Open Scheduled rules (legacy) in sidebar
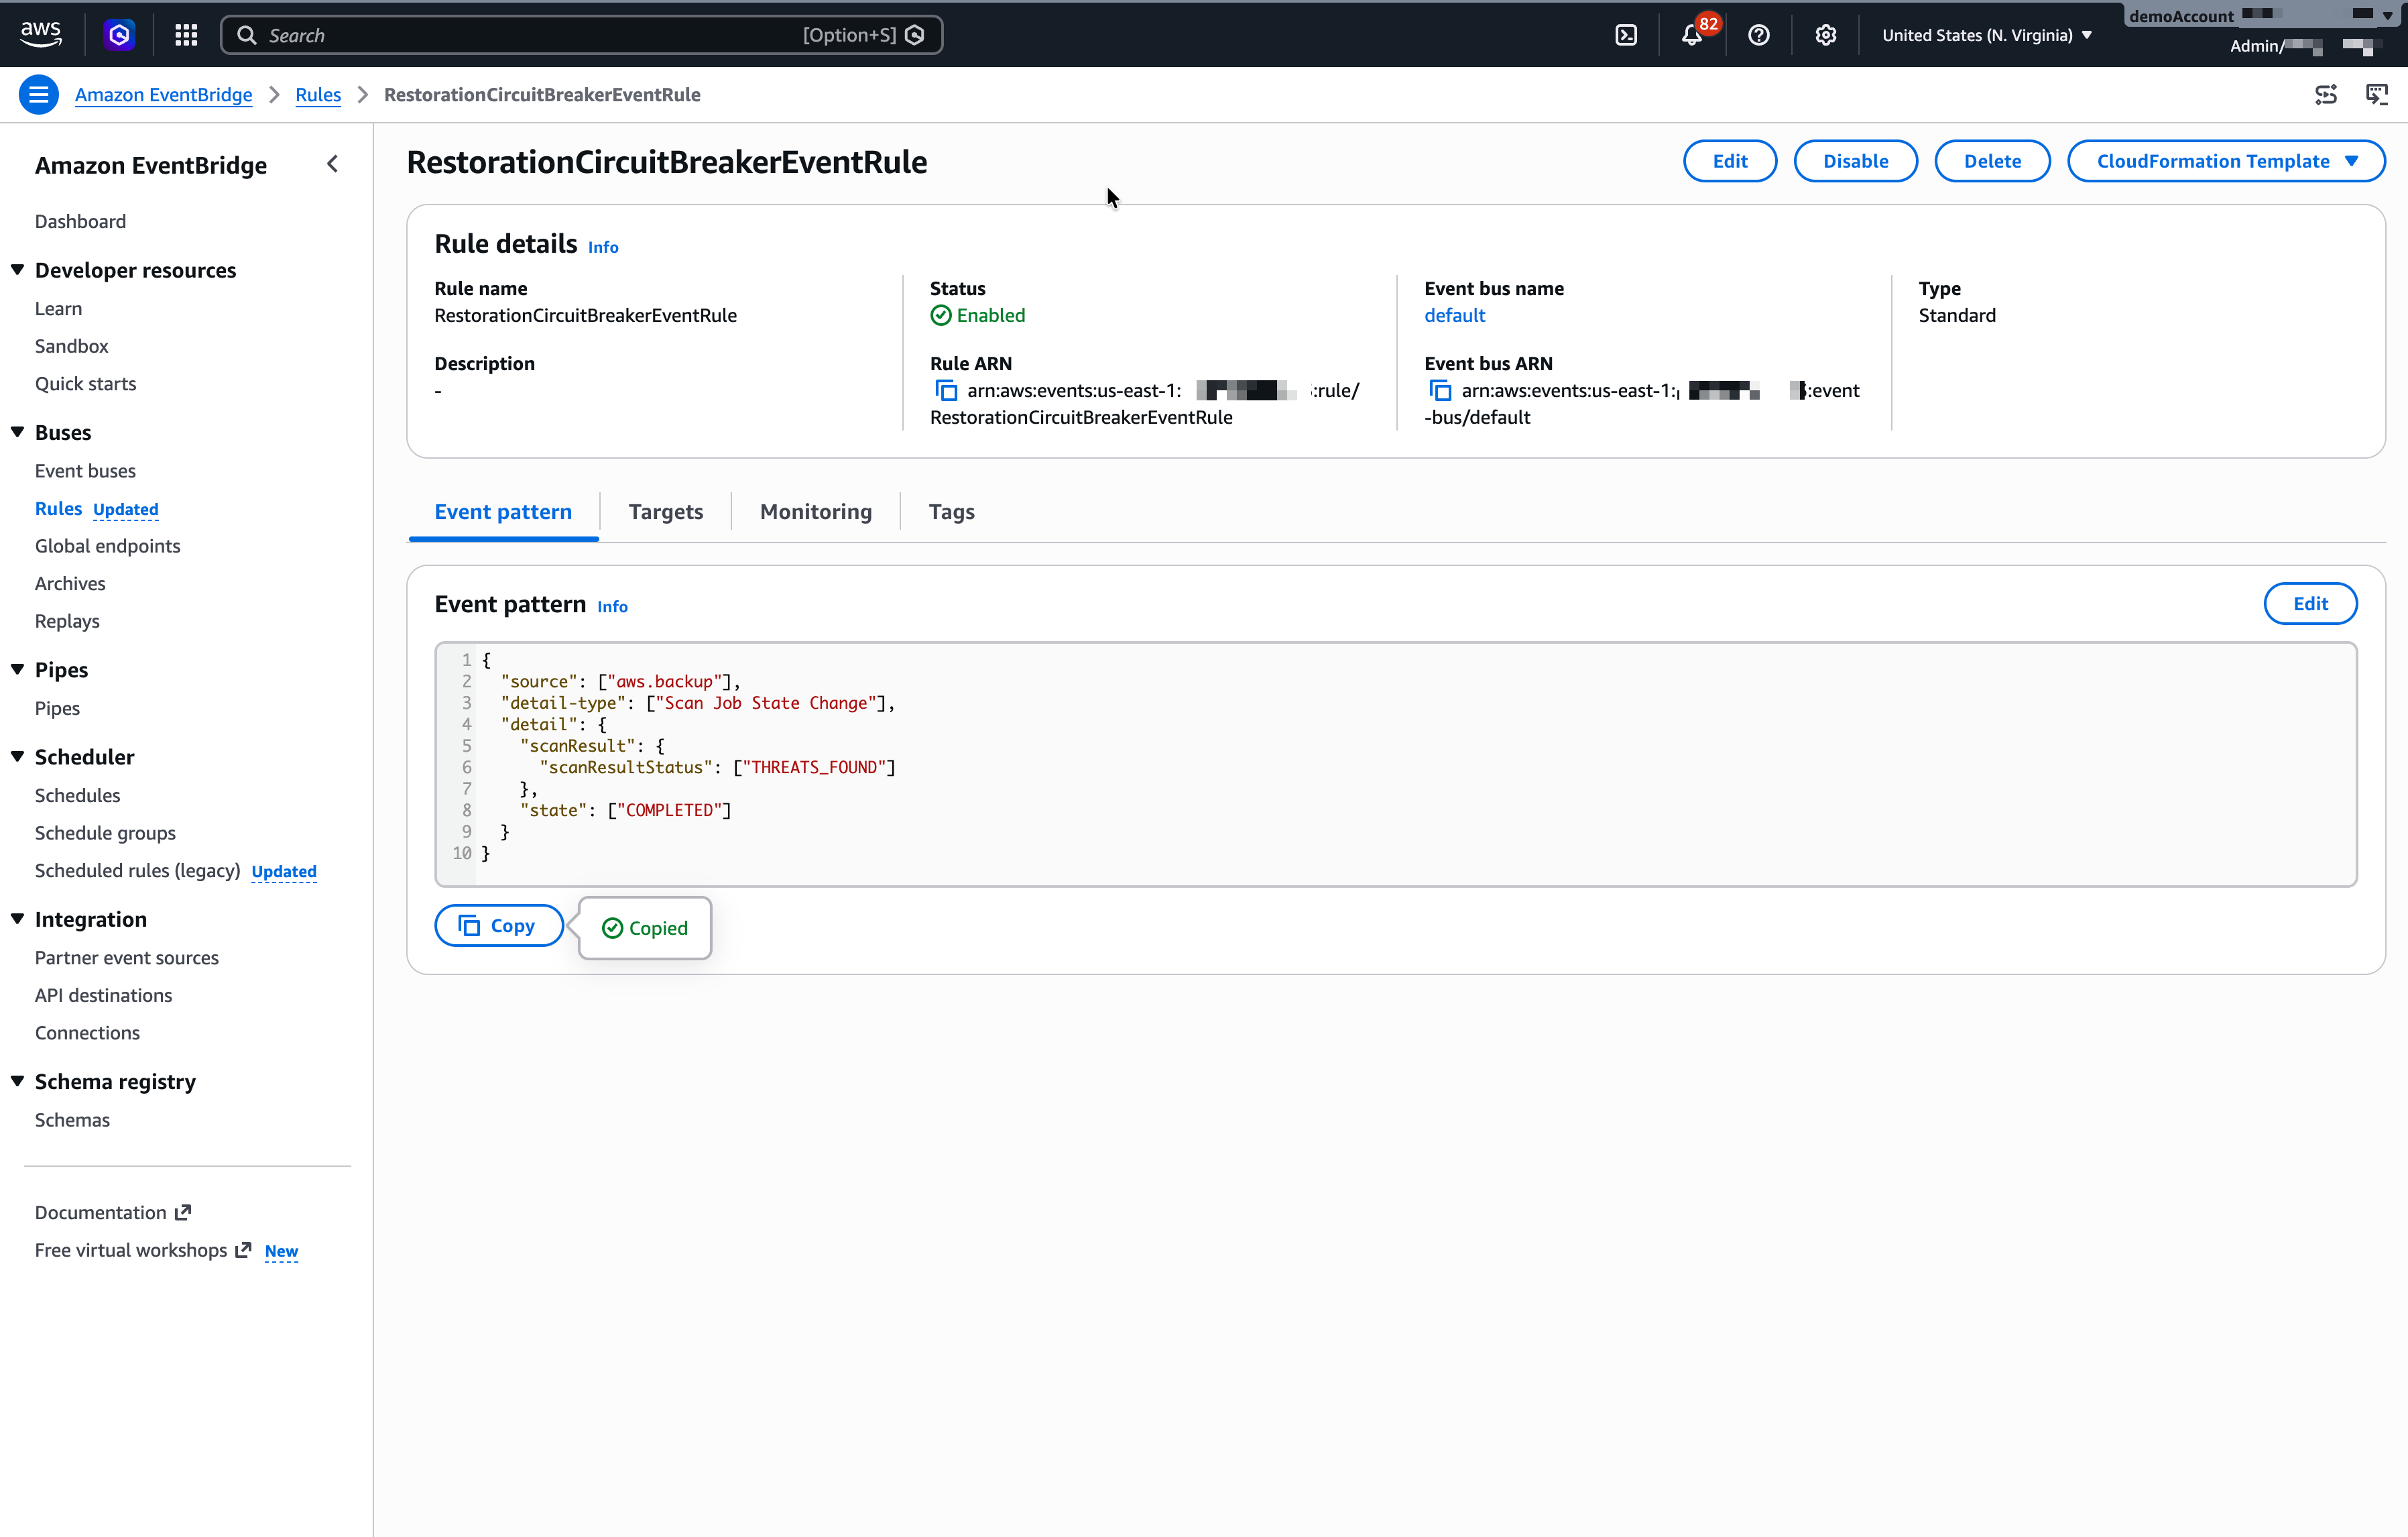The height and width of the screenshot is (1537, 2408). point(138,871)
